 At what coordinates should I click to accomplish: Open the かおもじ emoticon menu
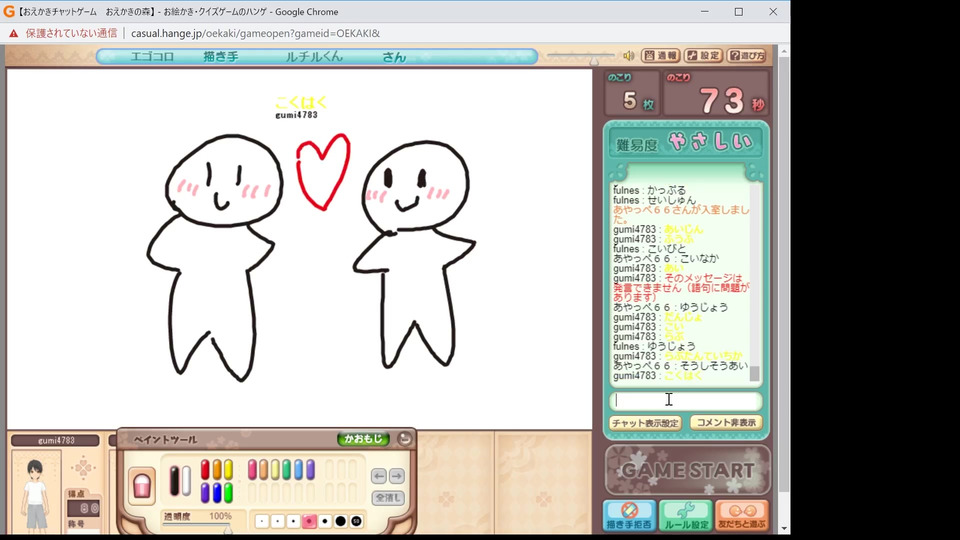tap(362, 439)
